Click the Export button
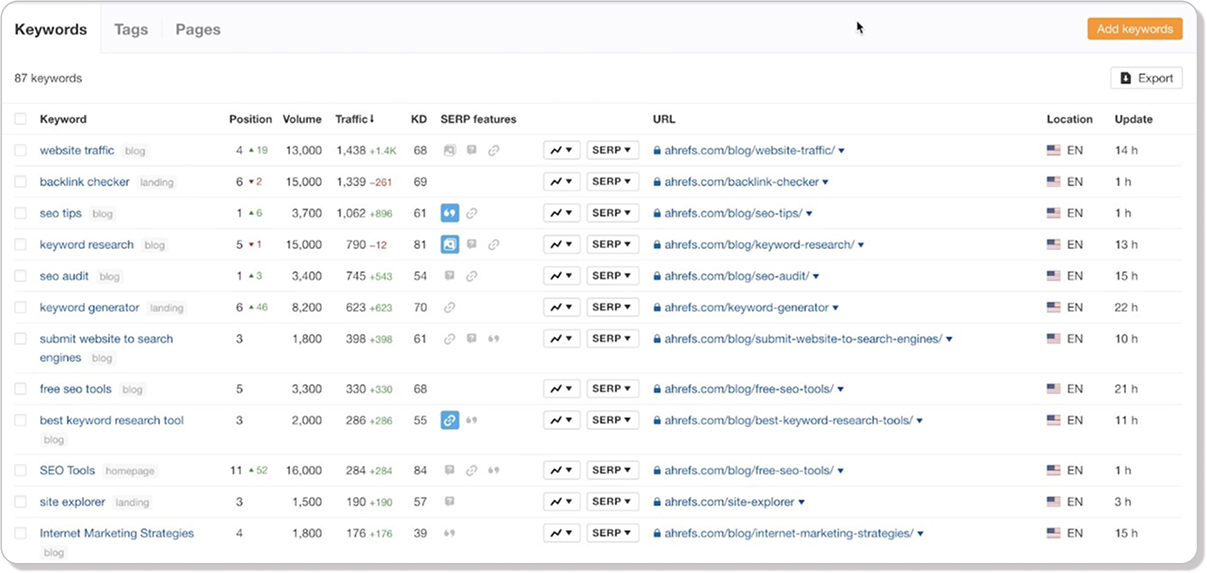The image size is (1207, 573). click(x=1146, y=78)
